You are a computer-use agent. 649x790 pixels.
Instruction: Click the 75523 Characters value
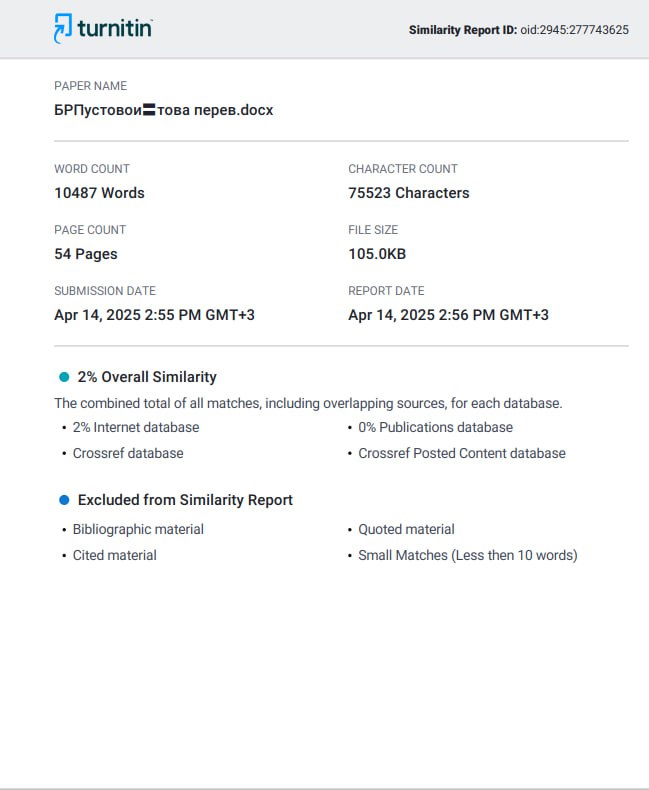tap(409, 193)
